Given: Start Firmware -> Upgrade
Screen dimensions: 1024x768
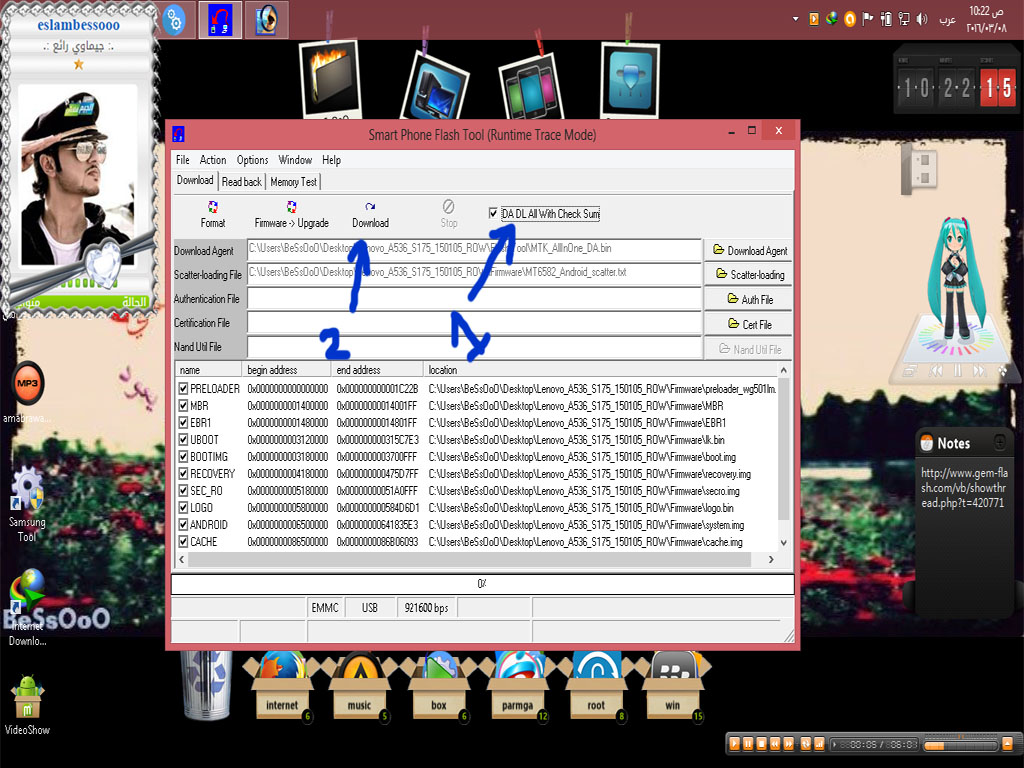Looking at the screenshot, I should (x=291, y=214).
